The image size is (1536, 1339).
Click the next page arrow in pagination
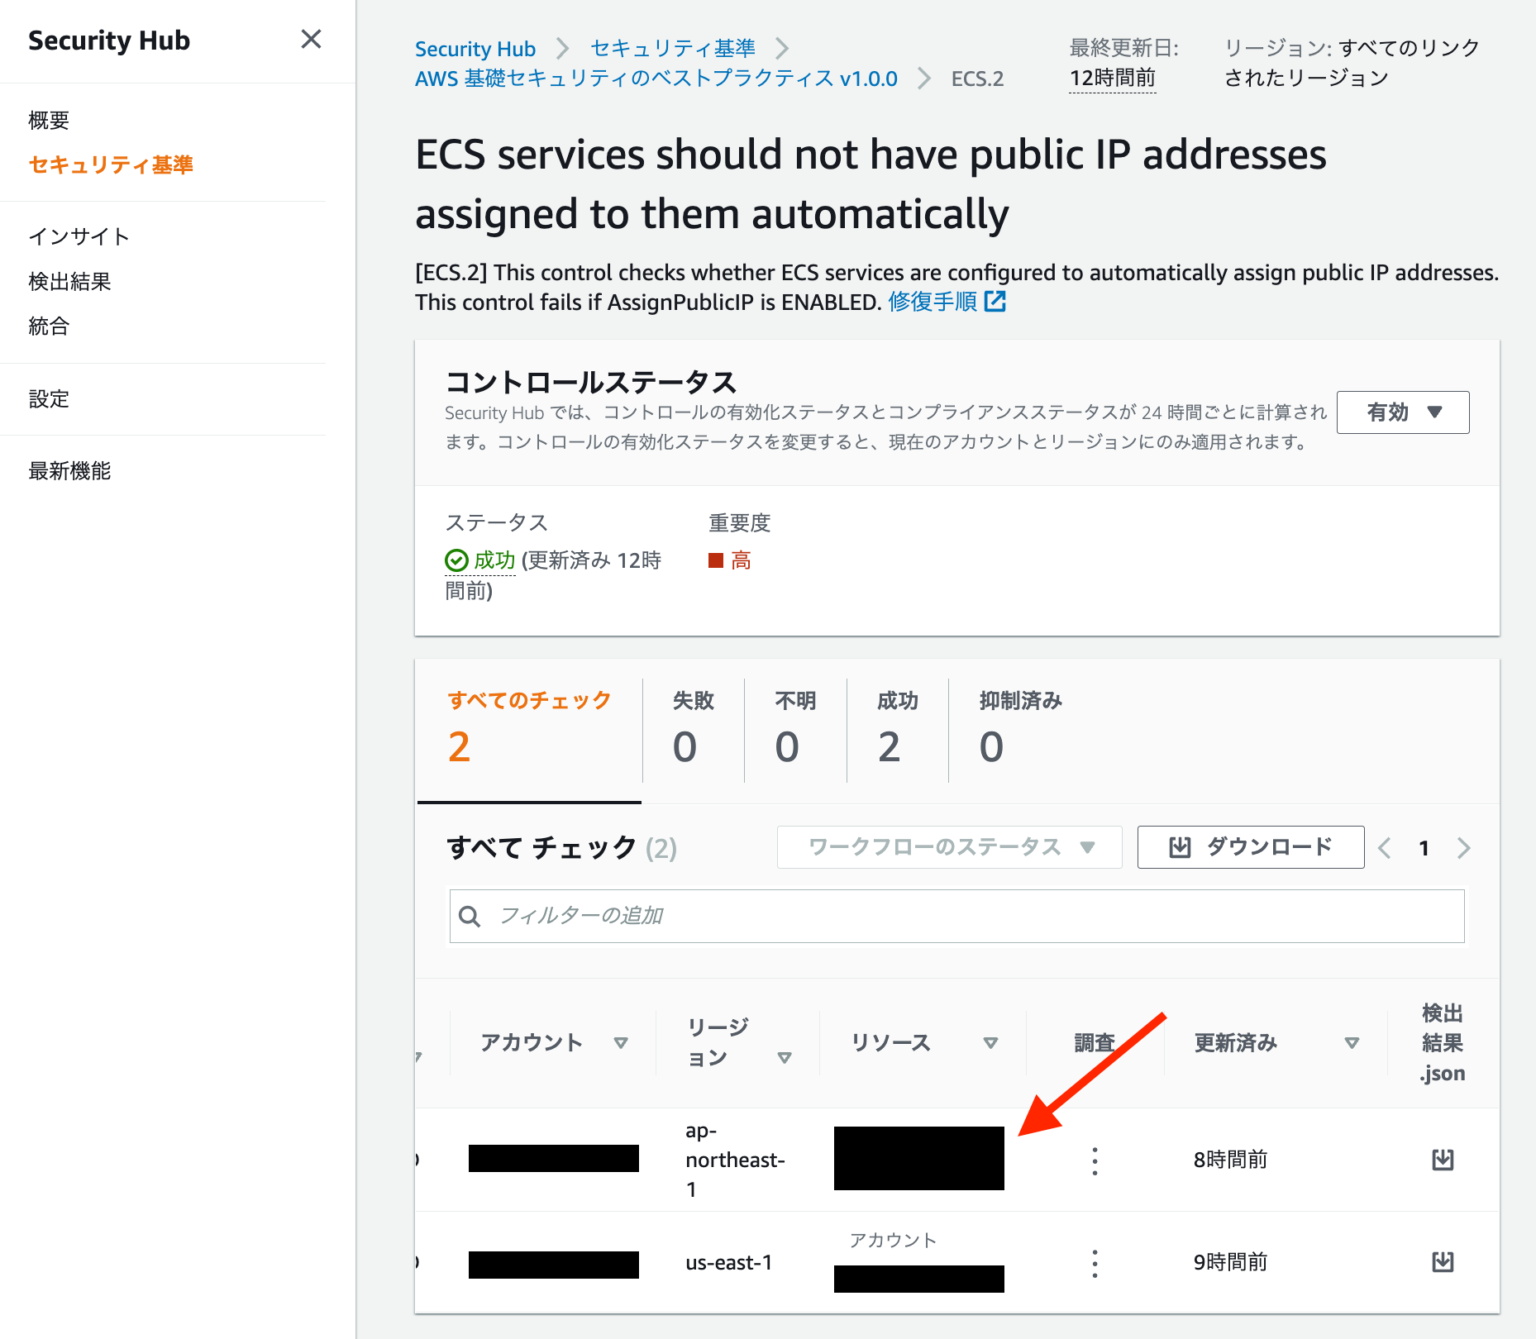1464,847
